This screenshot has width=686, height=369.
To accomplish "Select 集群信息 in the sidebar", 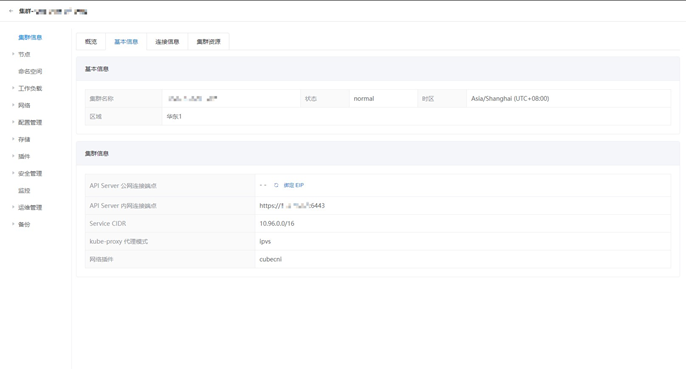I will point(30,37).
